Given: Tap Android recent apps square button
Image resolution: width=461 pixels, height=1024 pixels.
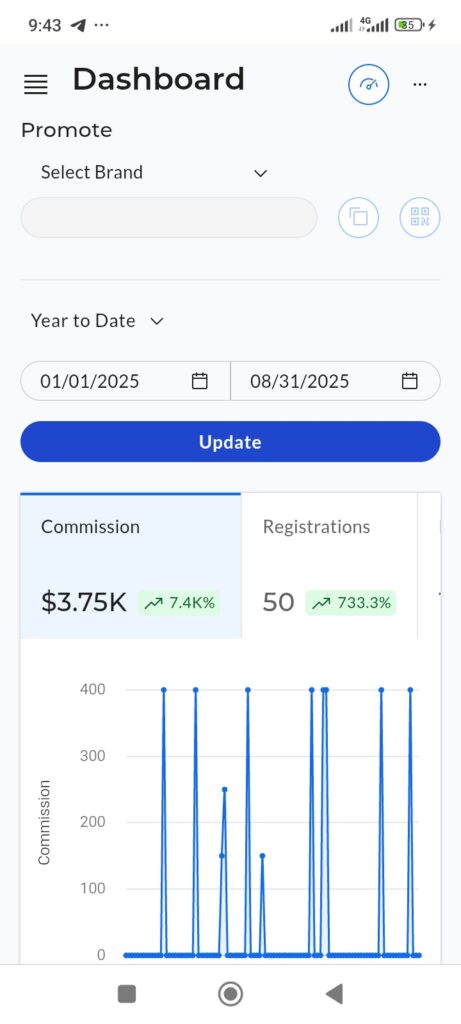Looking at the screenshot, I should 127,994.
